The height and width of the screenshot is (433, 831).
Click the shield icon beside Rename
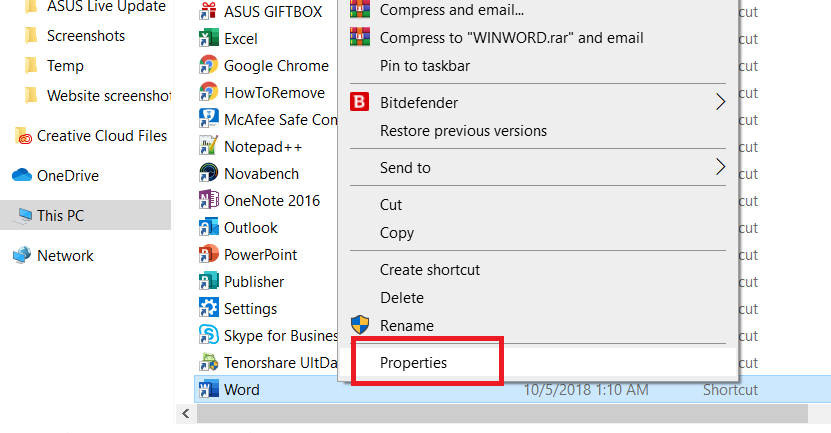tap(360, 325)
